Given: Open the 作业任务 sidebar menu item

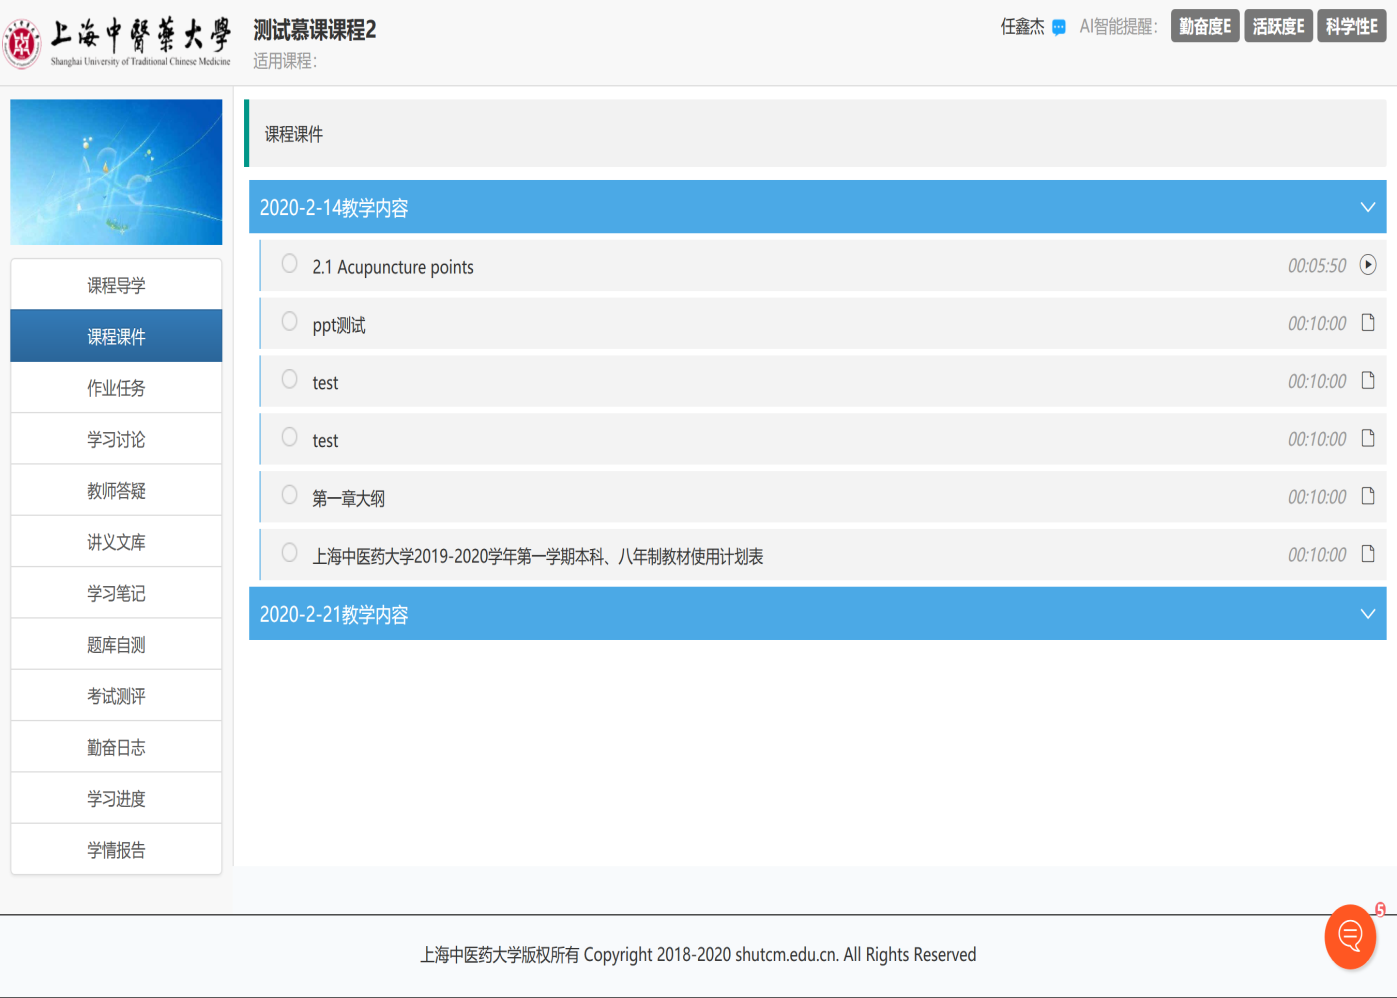Looking at the screenshot, I should 116,388.
